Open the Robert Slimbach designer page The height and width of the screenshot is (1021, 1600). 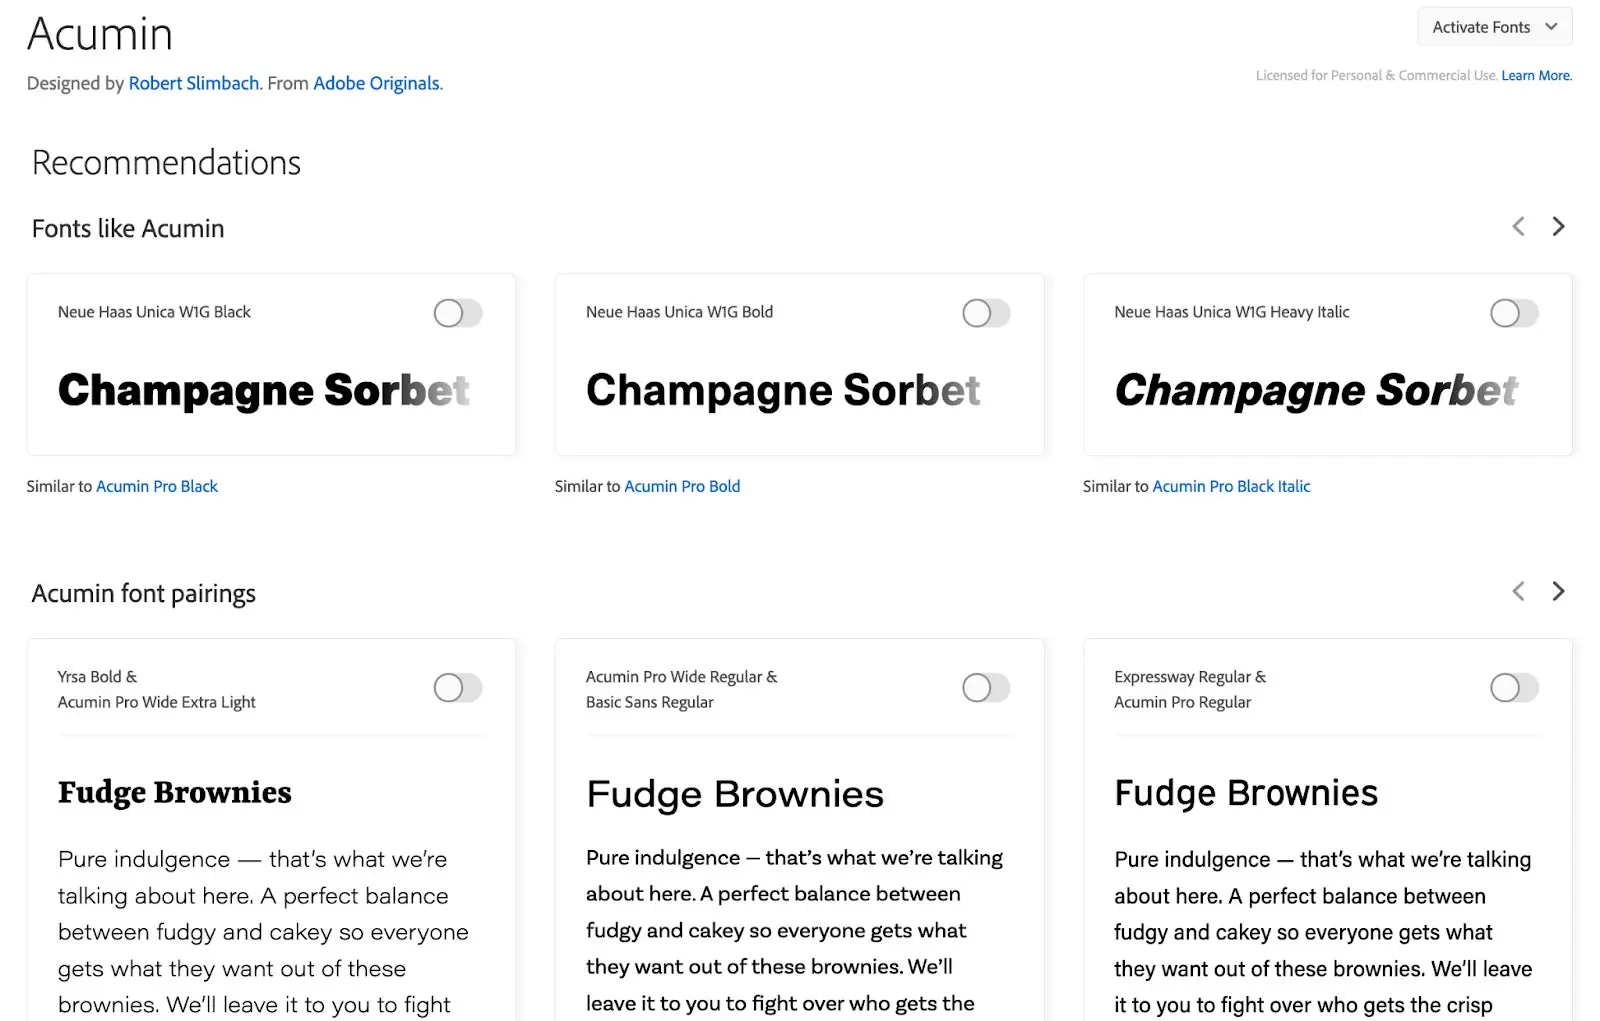pyautogui.click(x=193, y=83)
